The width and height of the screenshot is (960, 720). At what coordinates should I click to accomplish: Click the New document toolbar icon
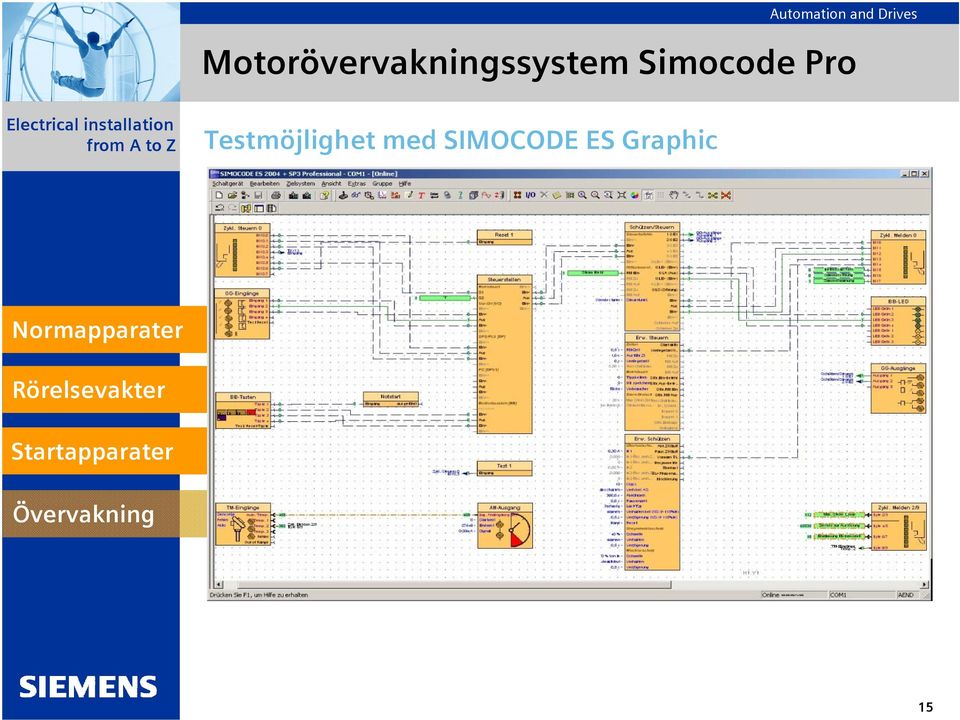click(219, 195)
